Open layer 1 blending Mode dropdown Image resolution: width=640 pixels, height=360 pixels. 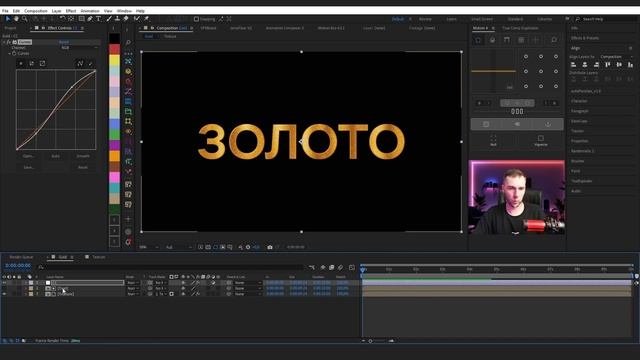[132, 282]
